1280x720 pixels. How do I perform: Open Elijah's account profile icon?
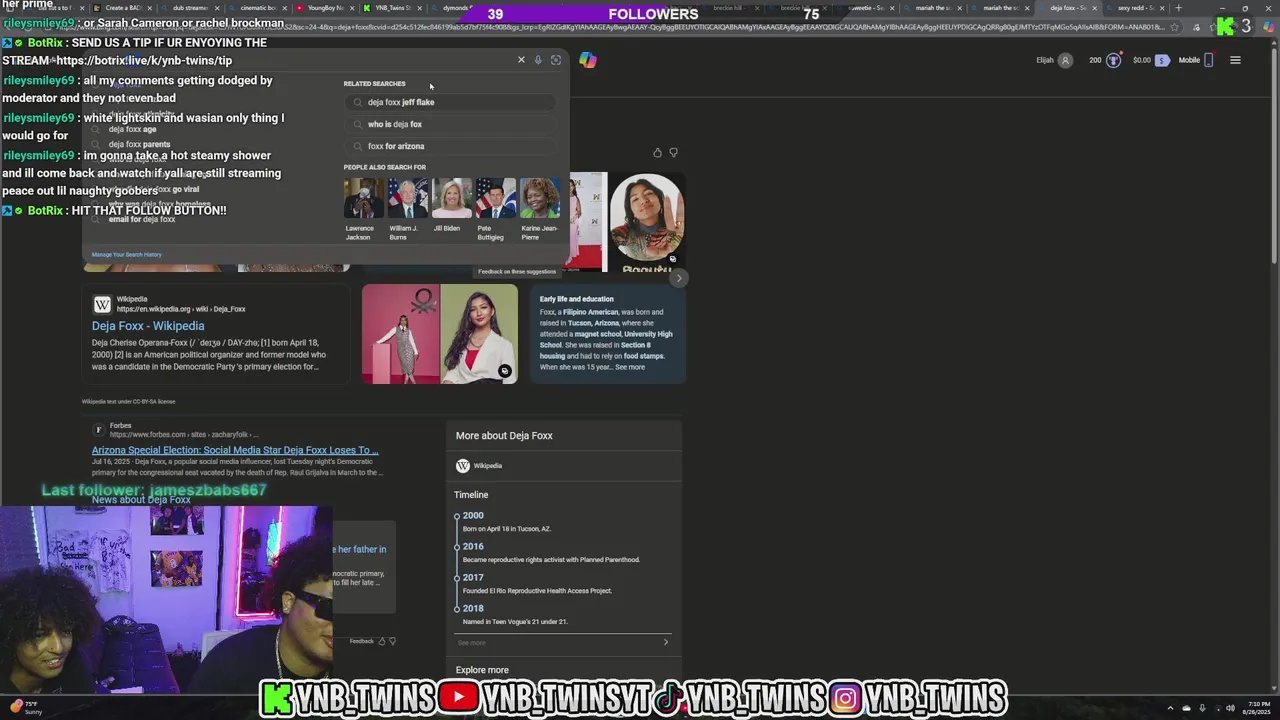pyautogui.click(x=1065, y=60)
